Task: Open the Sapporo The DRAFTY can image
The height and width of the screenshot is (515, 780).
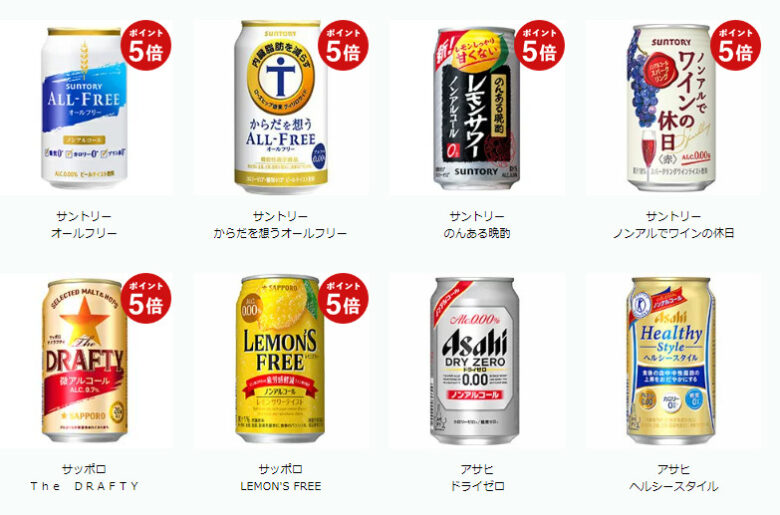Action: click(x=84, y=360)
